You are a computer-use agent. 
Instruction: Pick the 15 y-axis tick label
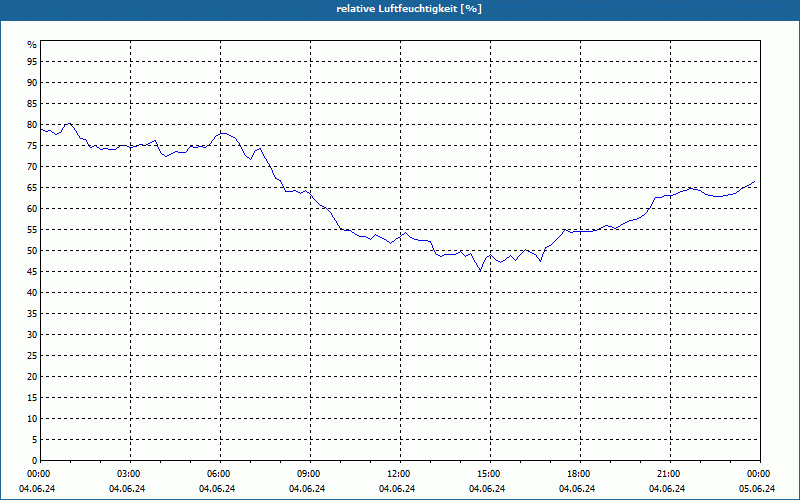pyautogui.click(x=32, y=397)
